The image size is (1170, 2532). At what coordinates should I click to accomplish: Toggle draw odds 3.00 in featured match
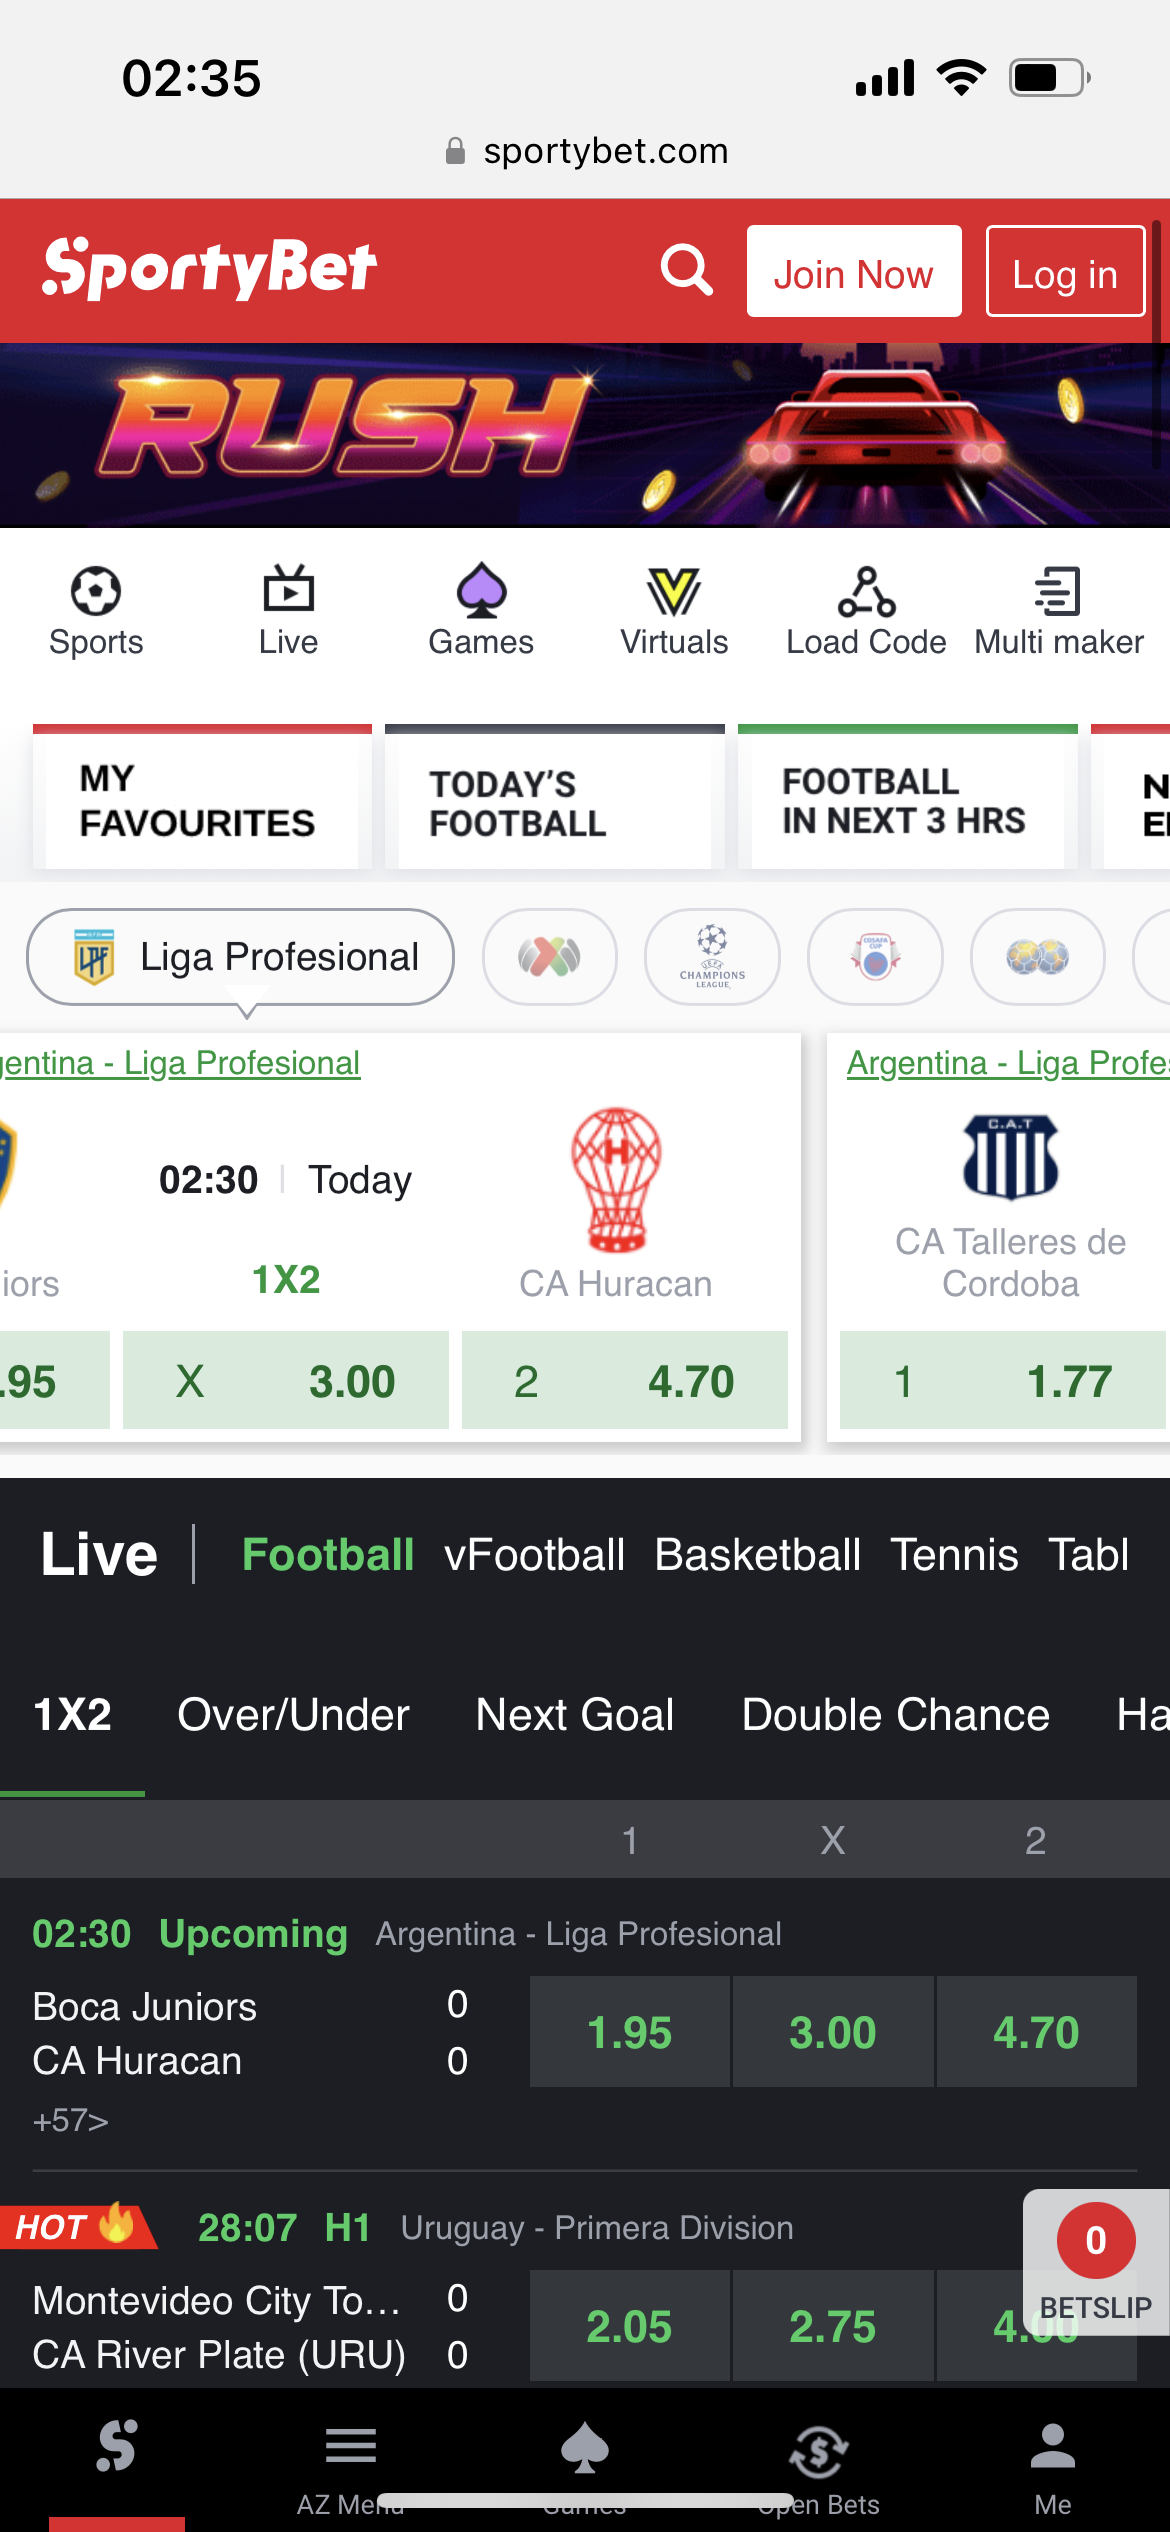(286, 1381)
